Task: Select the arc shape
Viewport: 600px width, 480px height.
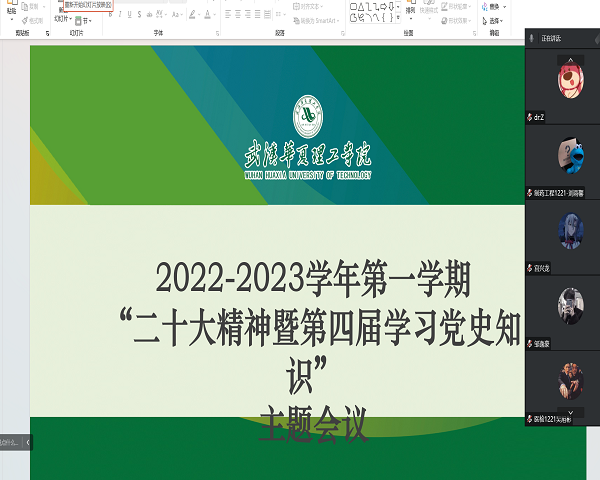Action: tap(368, 17)
